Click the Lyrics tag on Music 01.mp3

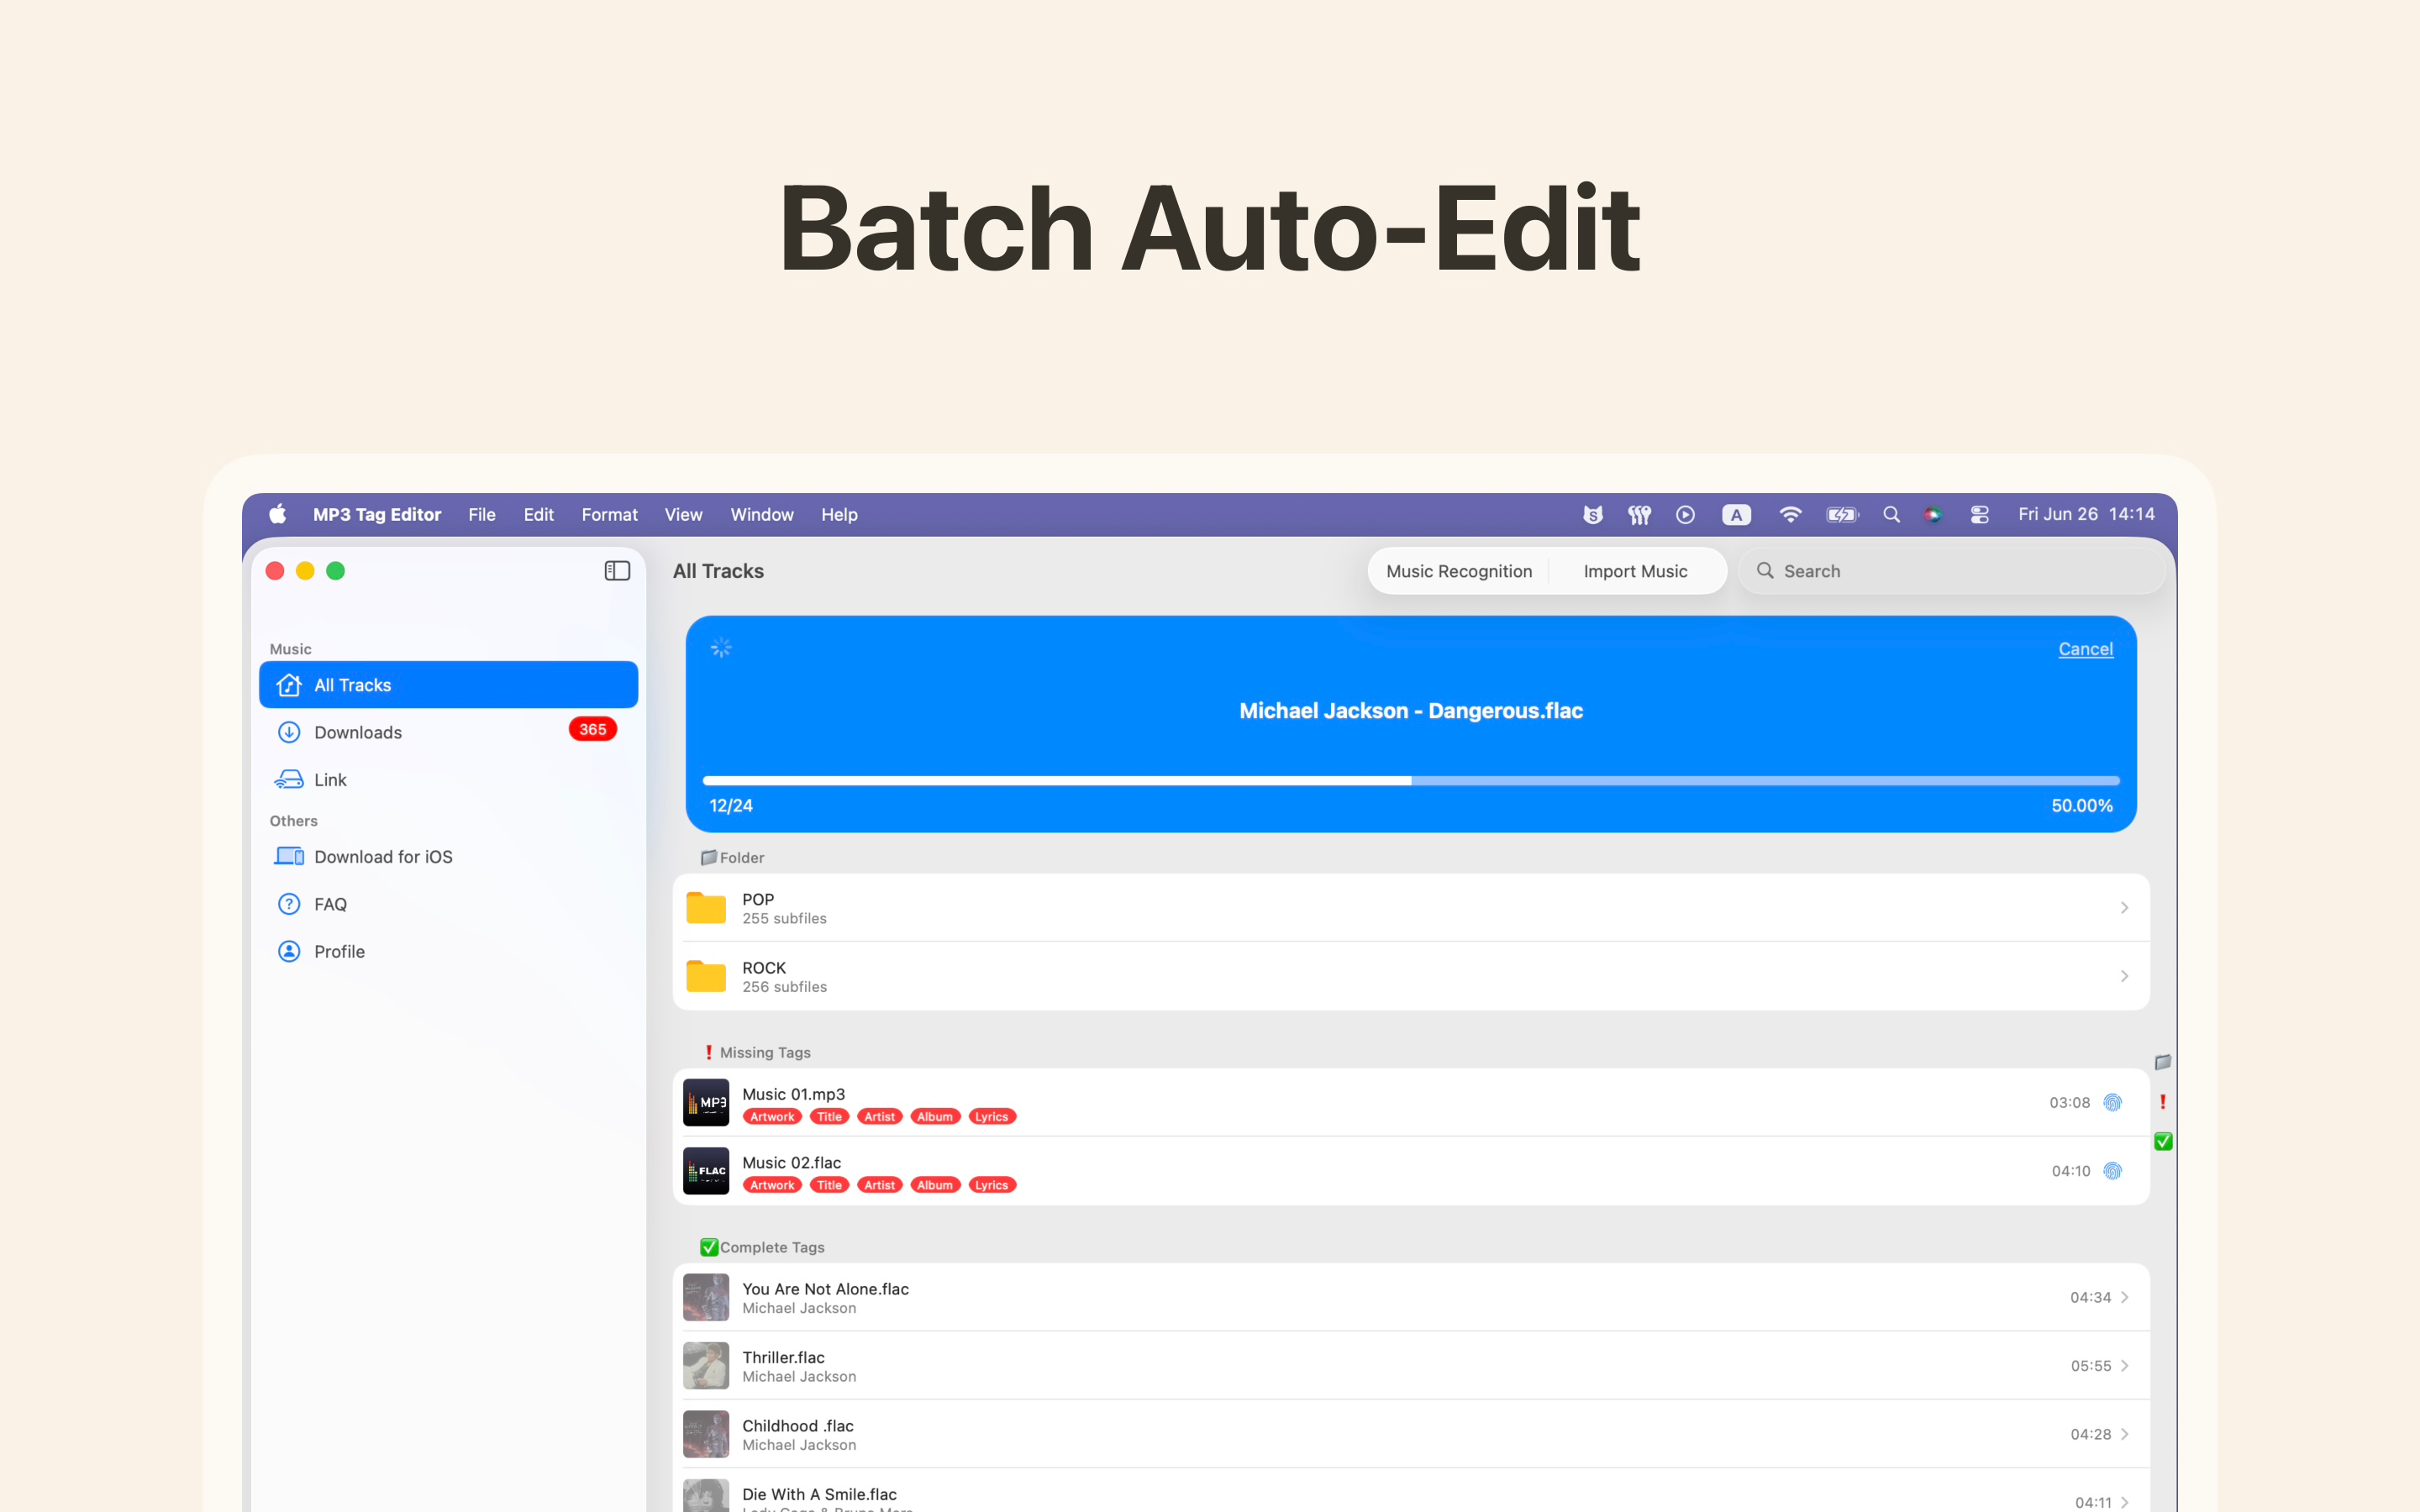pyautogui.click(x=992, y=1117)
